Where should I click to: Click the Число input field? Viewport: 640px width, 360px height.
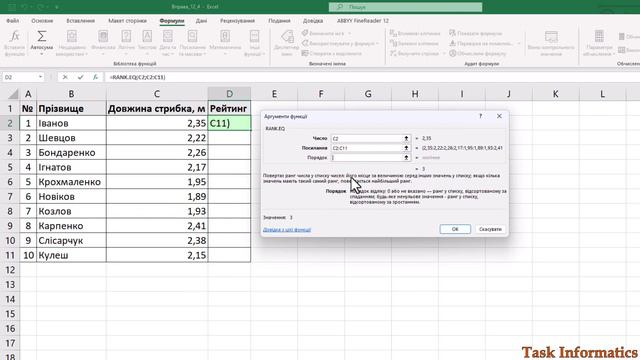[x=367, y=138]
